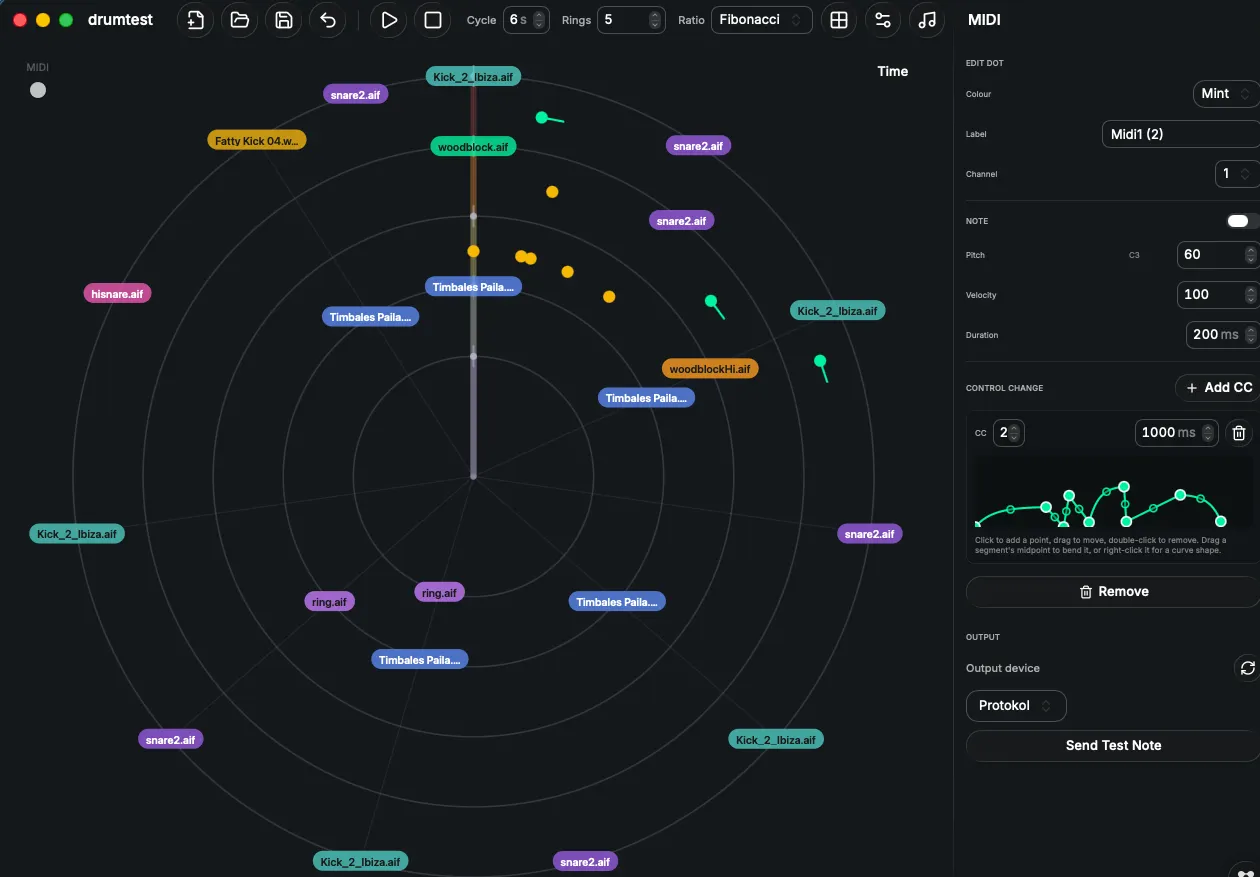Select the woodblock.aif sample label
Viewport: 1260px width, 877px height.
click(473, 147)
